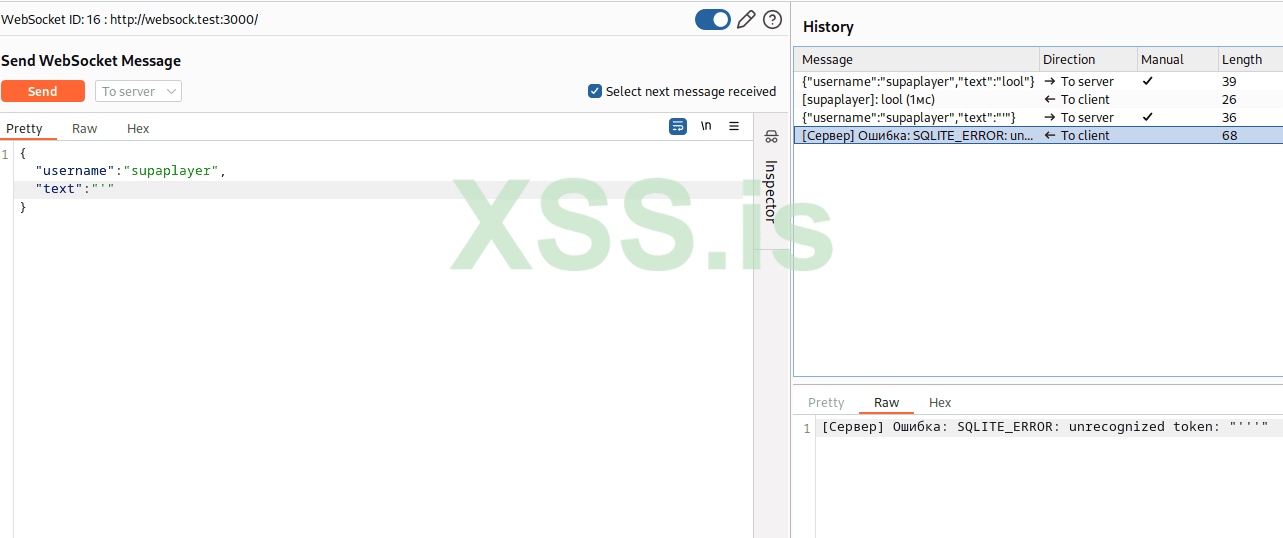Click the pencil edit icon
Image resolution: width=1283 pixels, height=538 pixels.
tap(746, 19)
